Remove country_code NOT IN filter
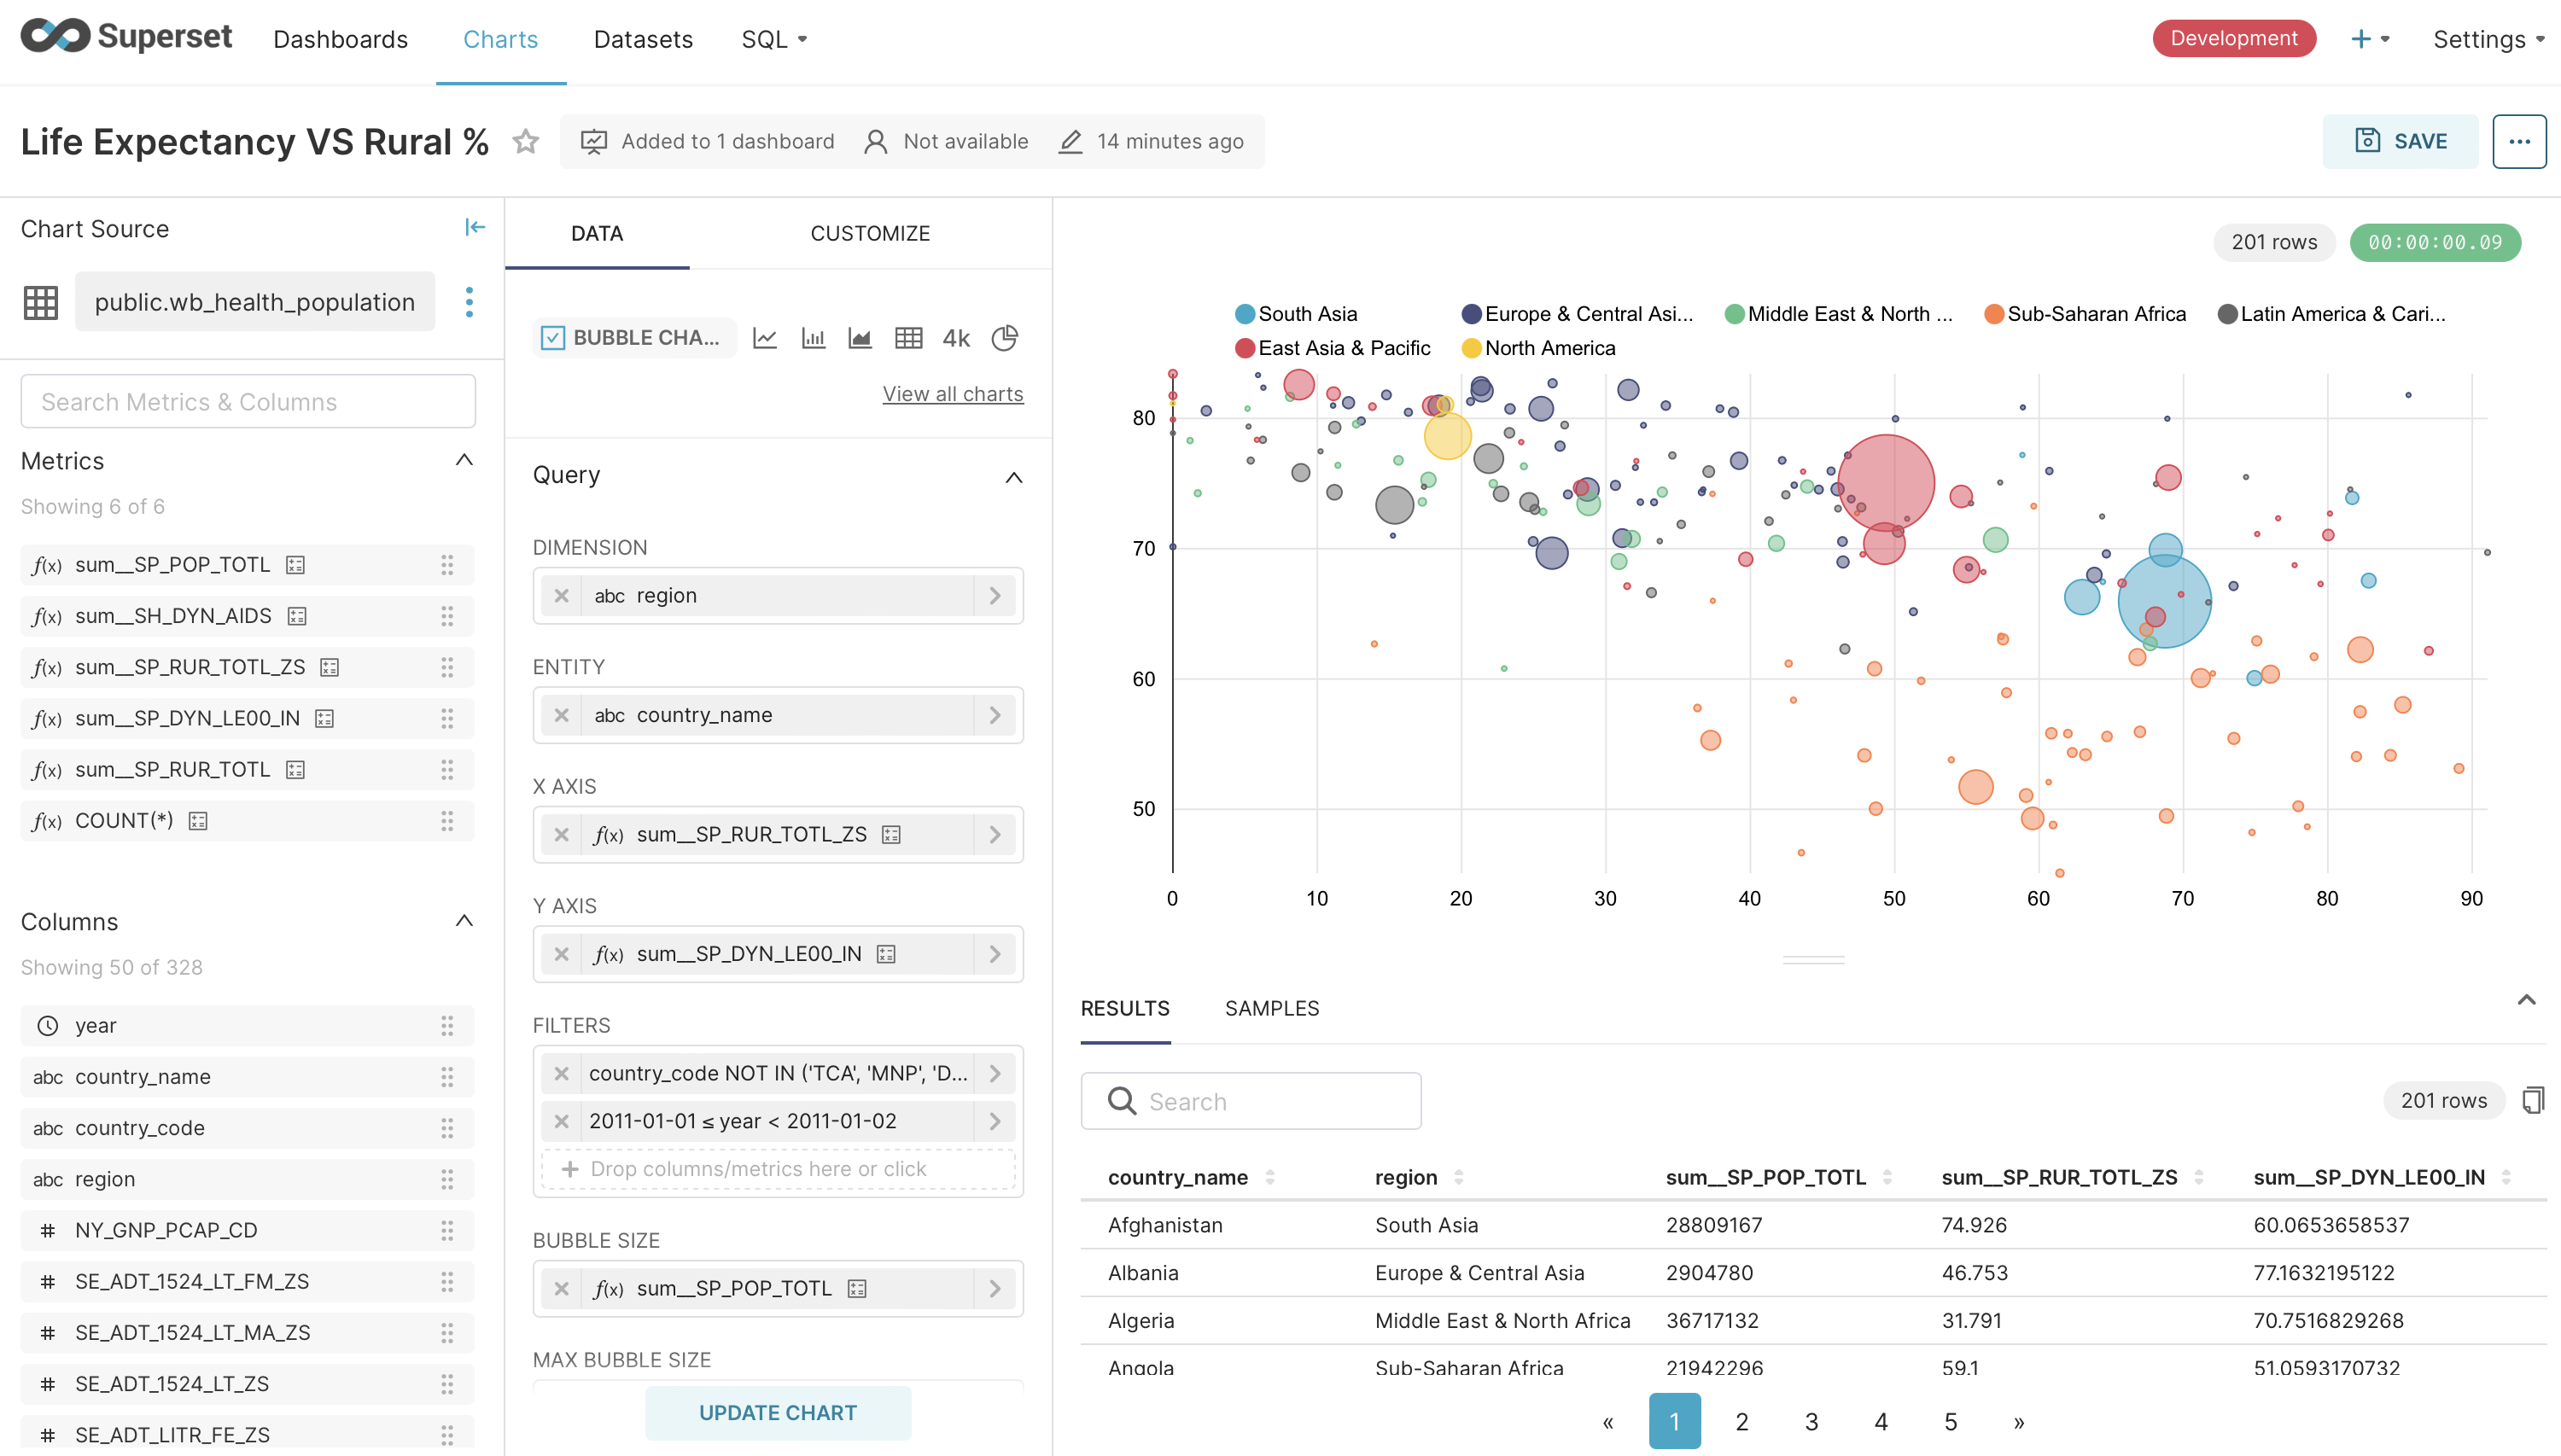2561x1456 pixels. pos(563,1073)
